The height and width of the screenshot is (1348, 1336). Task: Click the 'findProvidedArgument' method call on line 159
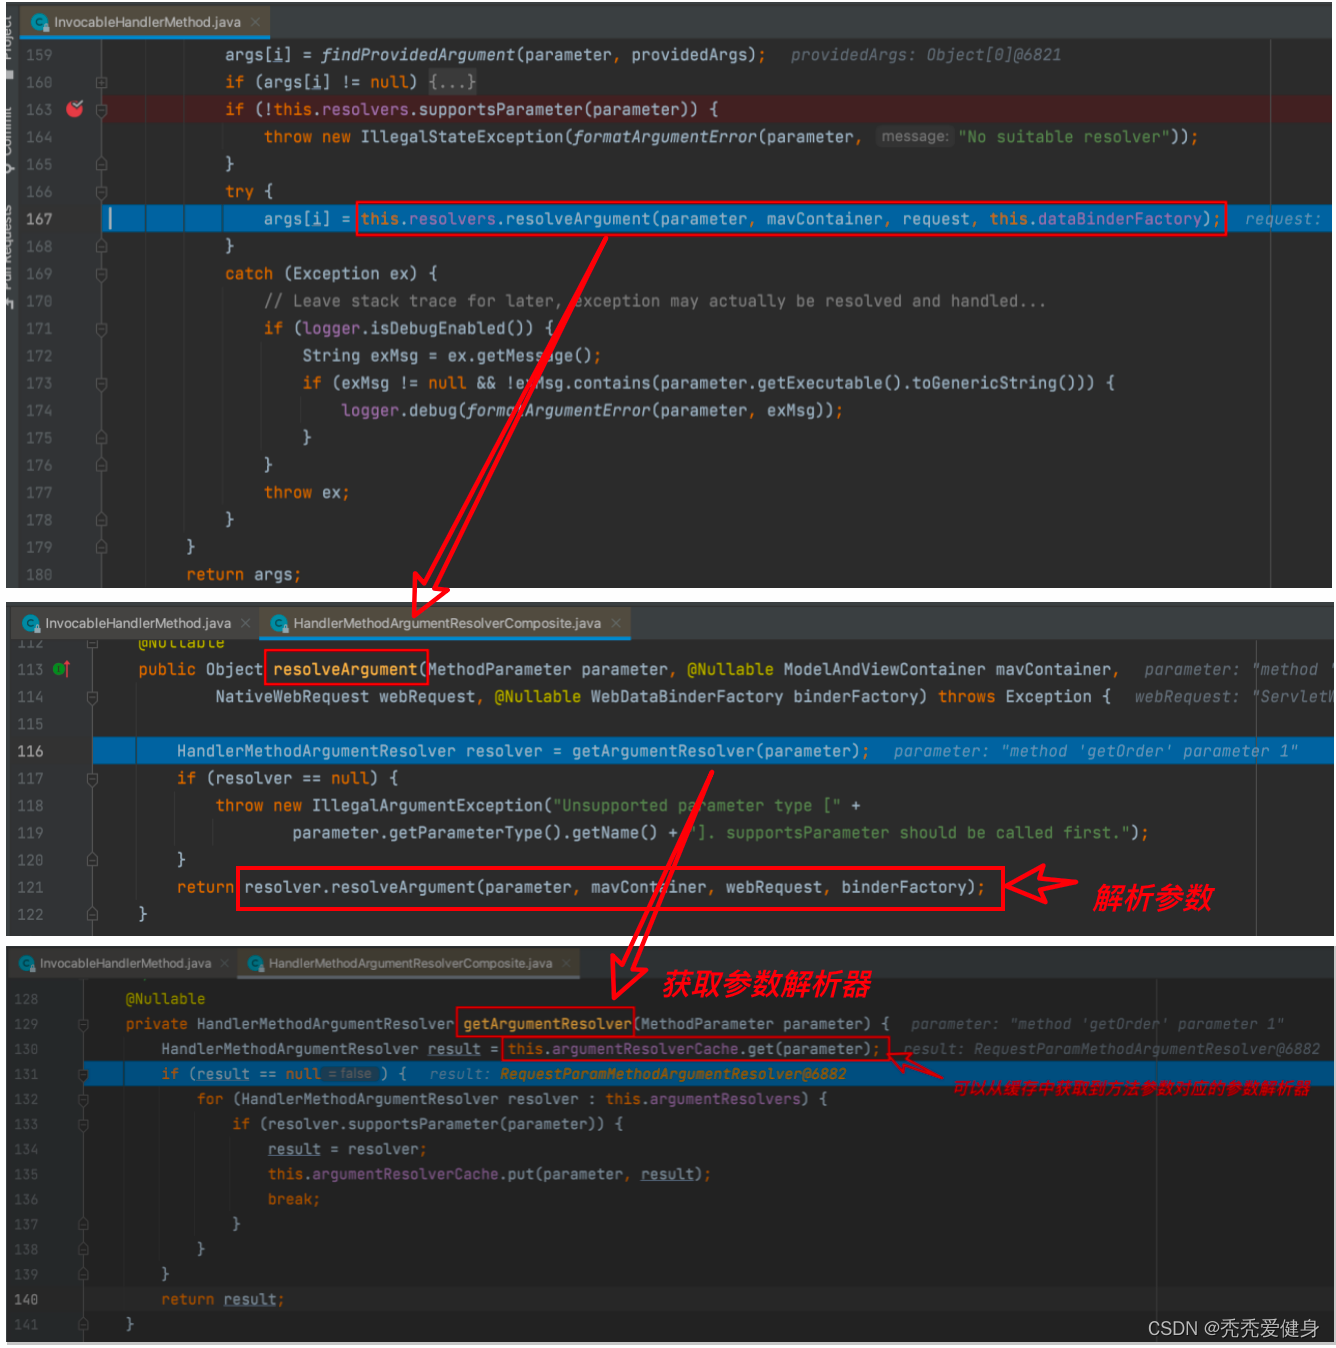(x=417, y=55)
